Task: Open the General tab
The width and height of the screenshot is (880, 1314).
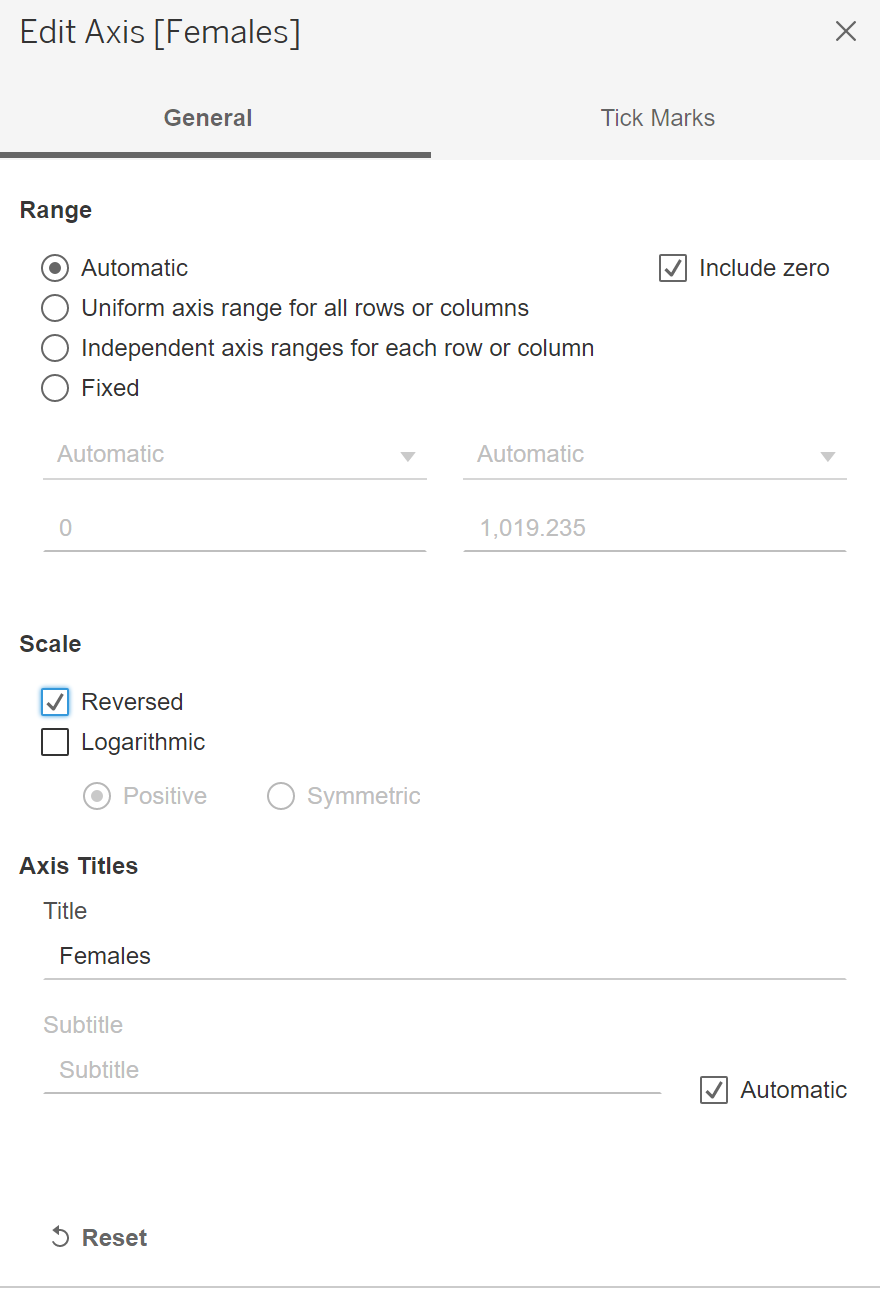Action: click(x=208, y=118)
